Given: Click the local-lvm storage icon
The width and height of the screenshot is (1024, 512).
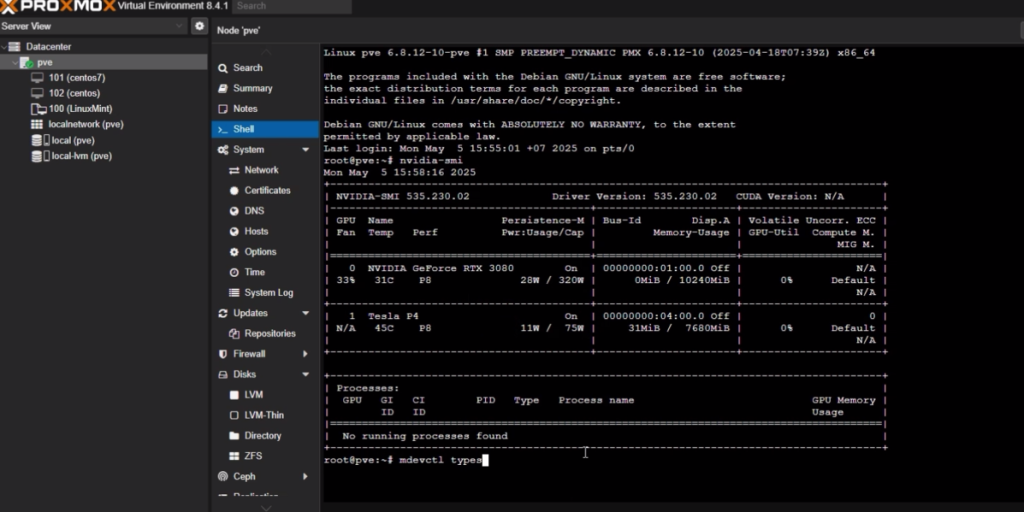Looking at the screenshot, I should [x=40, y=156].
